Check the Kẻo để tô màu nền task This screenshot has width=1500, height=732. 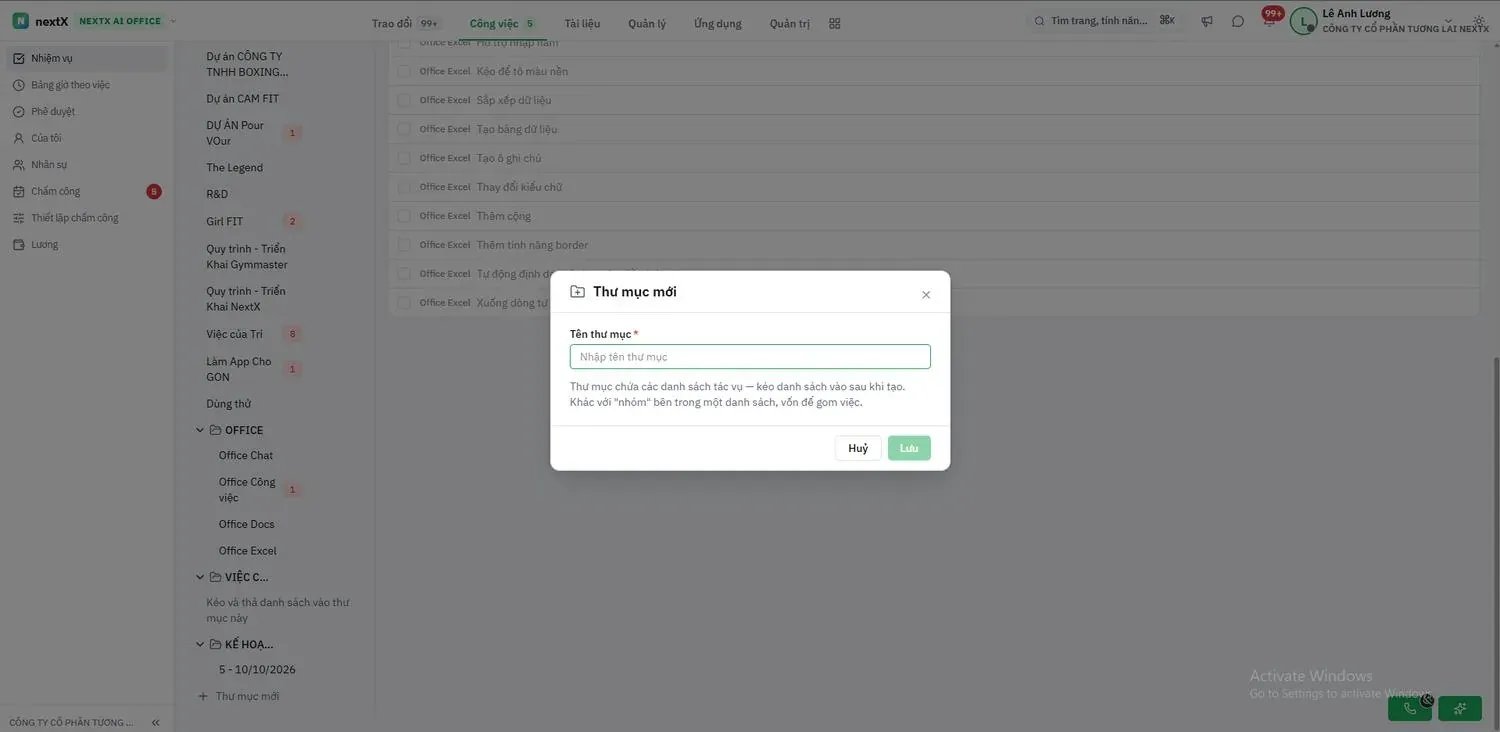point(404,71)
